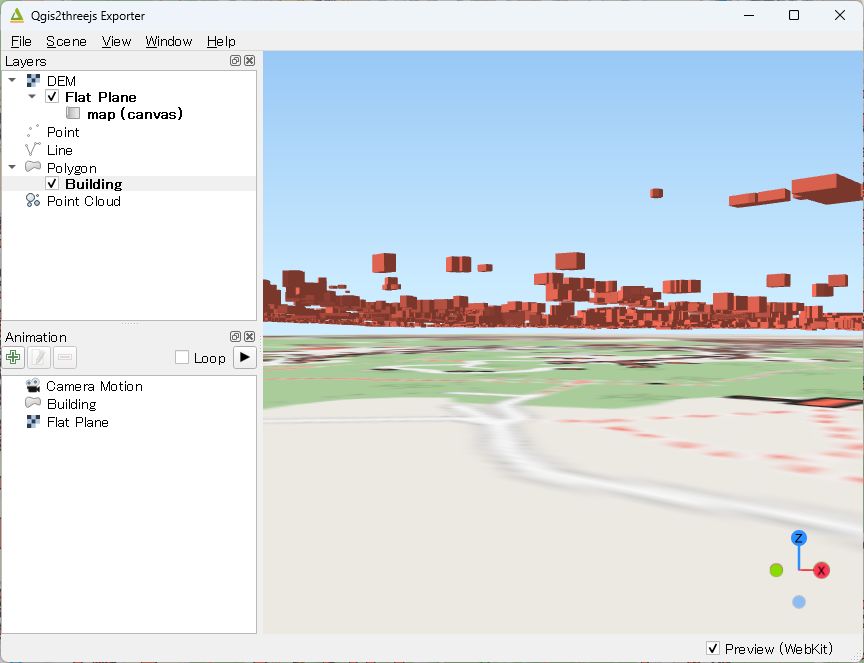This screenshot has height=663, width=864.
Task: Click the Camera Motion camera icon
Action: click(33, 385)
